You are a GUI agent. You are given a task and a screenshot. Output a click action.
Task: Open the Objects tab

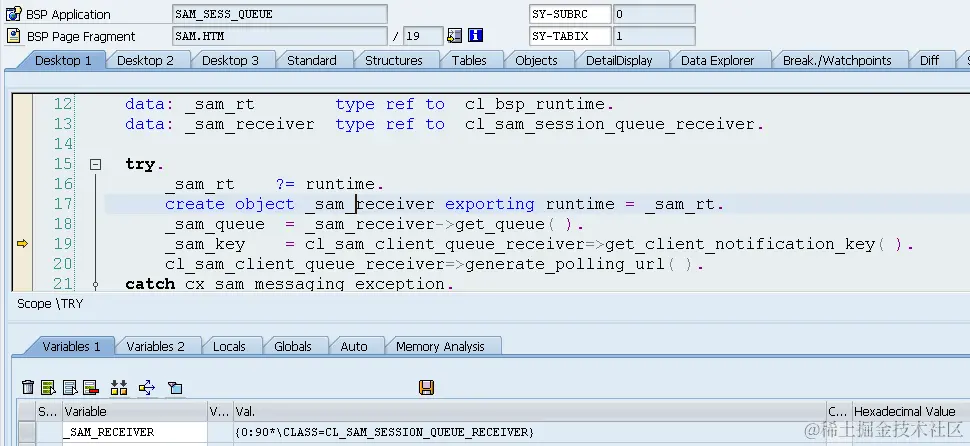(x=536, y=60)
